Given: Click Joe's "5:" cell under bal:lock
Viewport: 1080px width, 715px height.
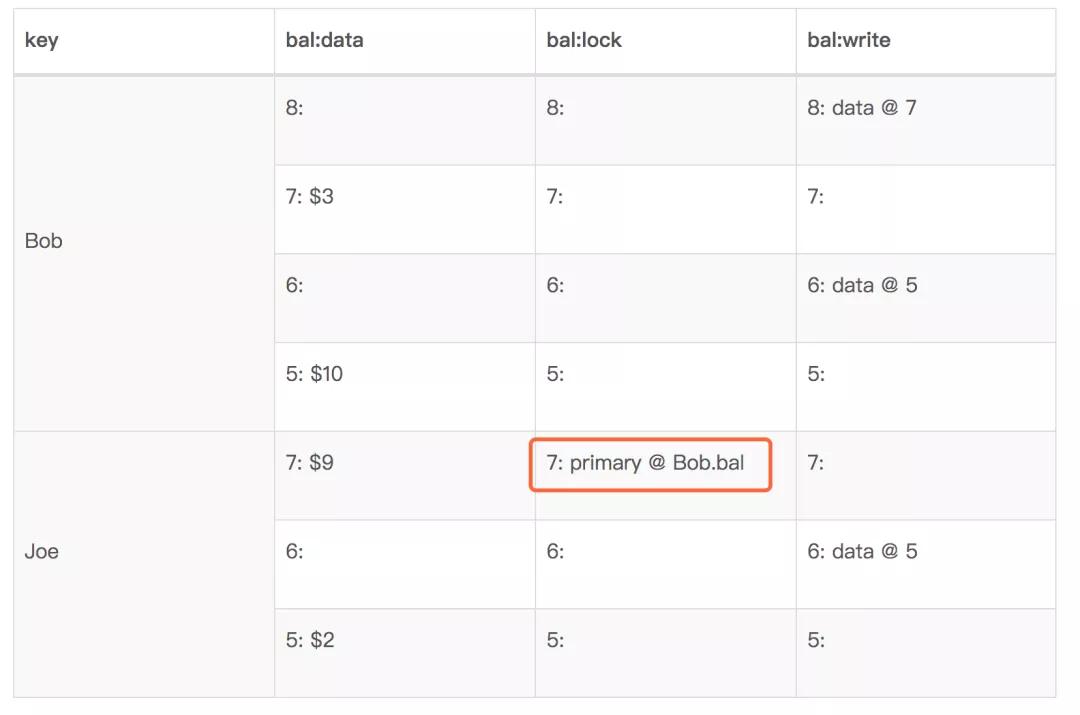Looking at the screenshot, I should click(x=556, y=640).
